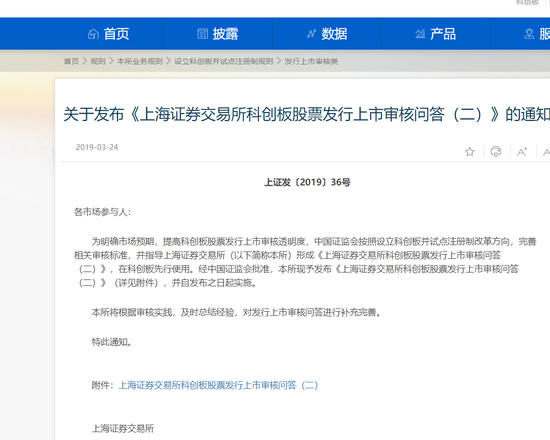
Task: Go to 首页 in the breadcrumb
Action: [x=71, y=61]
